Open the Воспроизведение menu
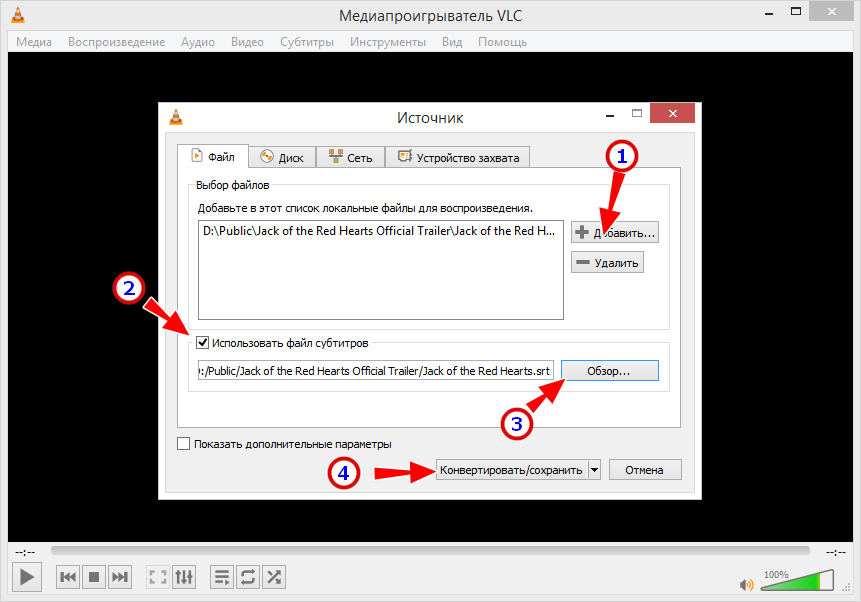The height and width of the screenshot is (602, 861). pyautogui.click(x=116, y=42)
